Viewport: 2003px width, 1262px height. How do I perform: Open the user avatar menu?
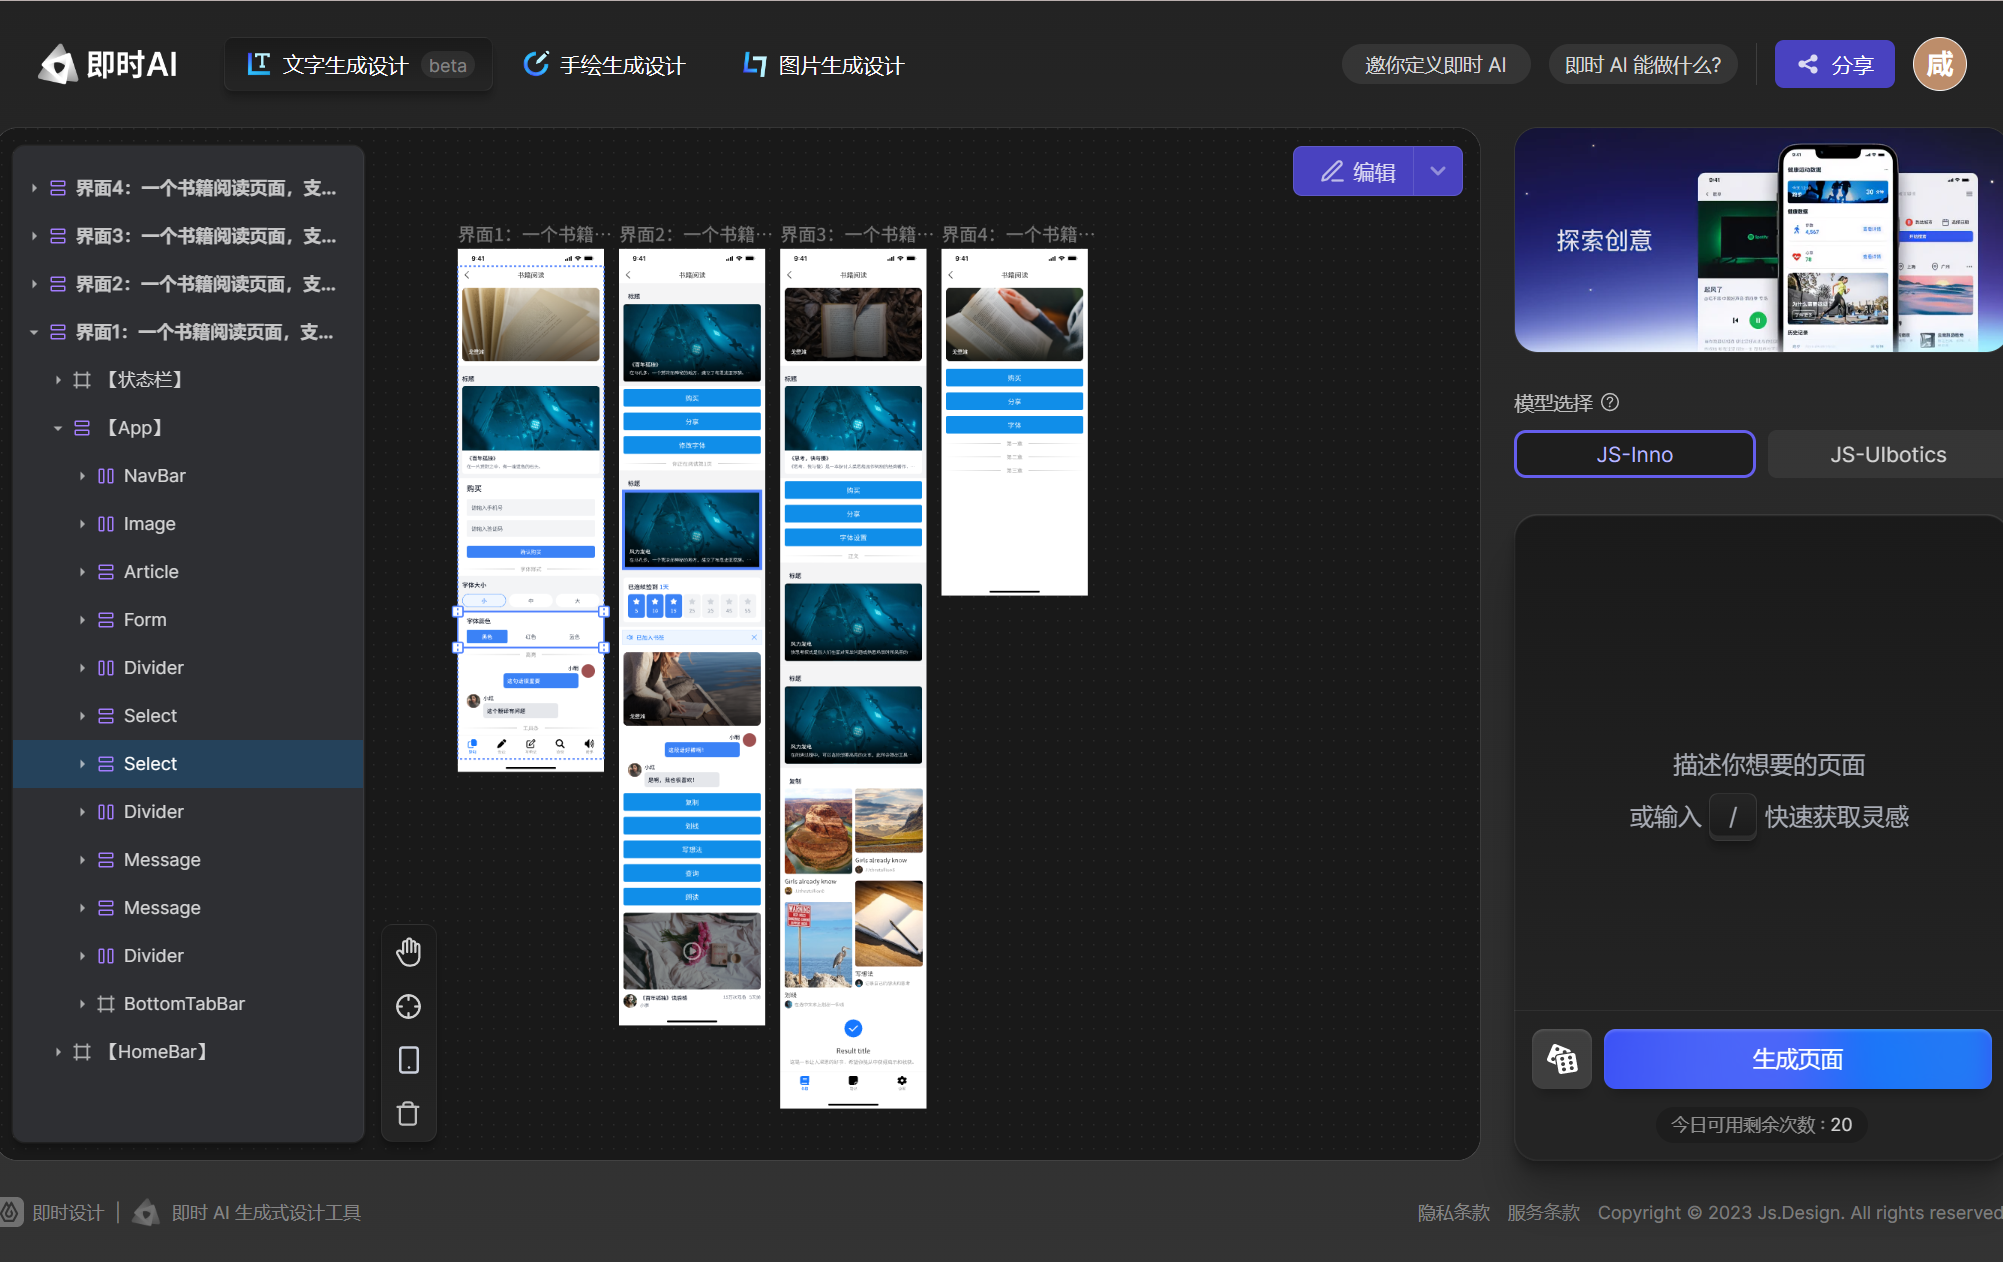pyautogui.click(x=1939, y=65)
